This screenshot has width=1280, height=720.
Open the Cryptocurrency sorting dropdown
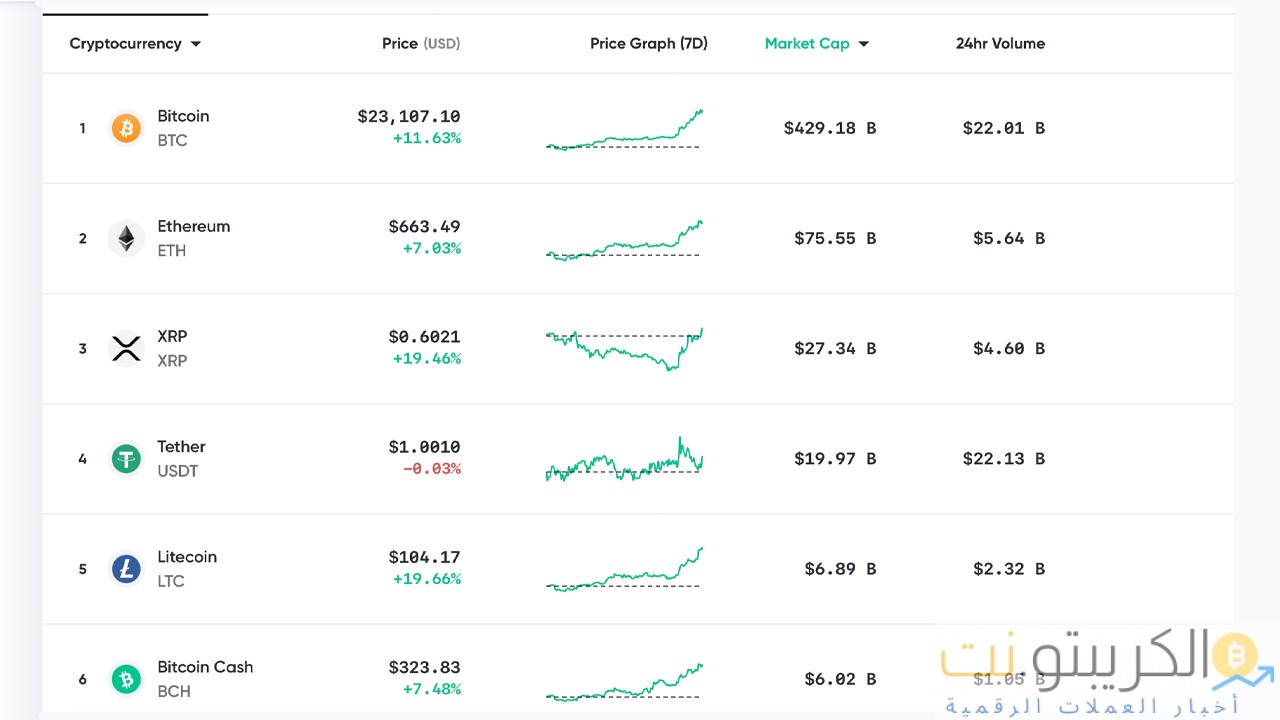[x=135, y=43]
